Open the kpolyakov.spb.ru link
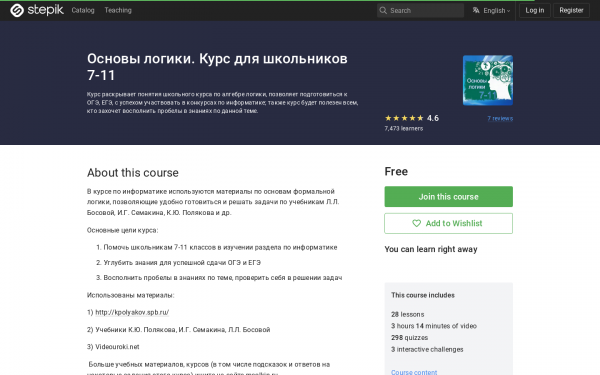Viewport: 600px width, 375px height. point(132,312)
